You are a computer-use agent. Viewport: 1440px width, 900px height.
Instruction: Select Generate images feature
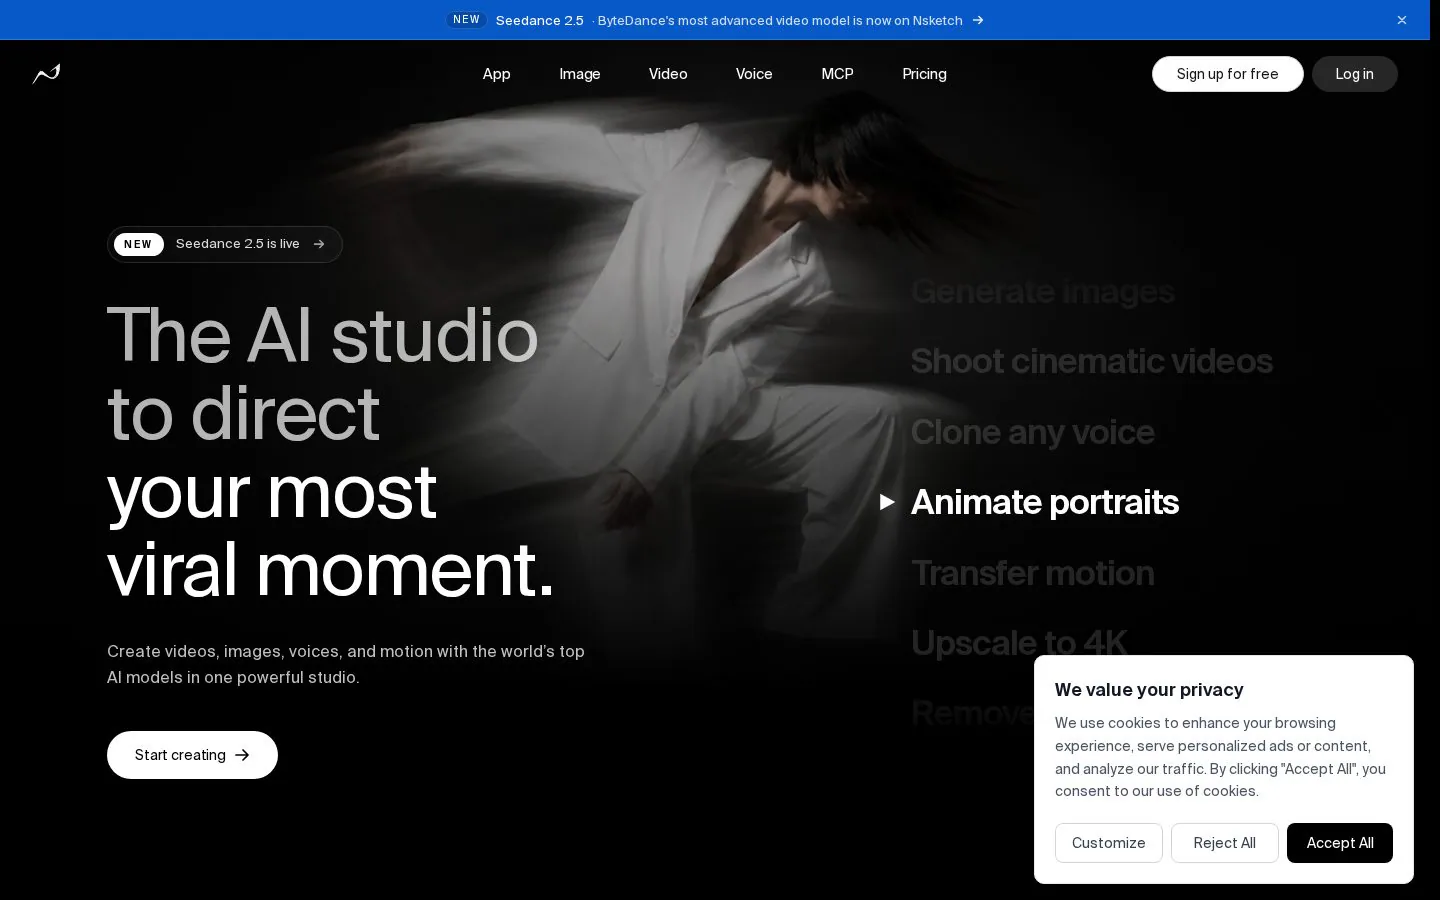[1042, 291]
